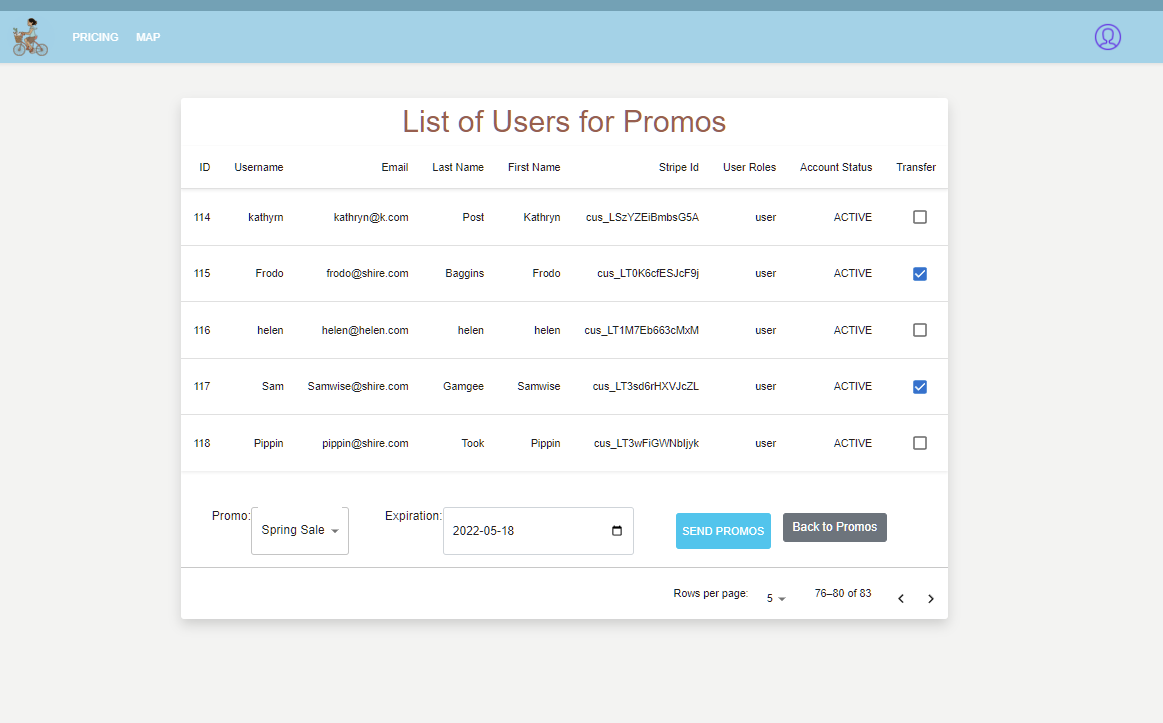Navigate to MAP page
Image resolution: width=1163 pixels, height=723 pixels.
(148, 37)
